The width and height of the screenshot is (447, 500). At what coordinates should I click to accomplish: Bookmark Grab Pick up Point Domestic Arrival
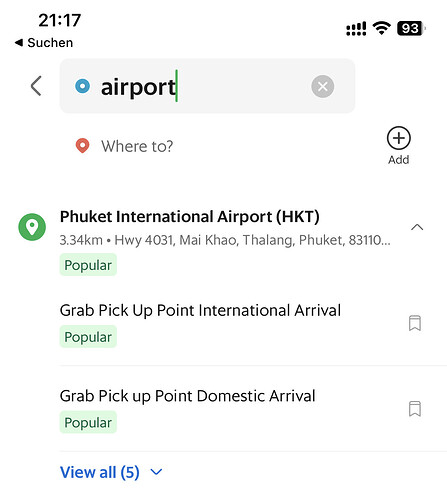[415, 409]
